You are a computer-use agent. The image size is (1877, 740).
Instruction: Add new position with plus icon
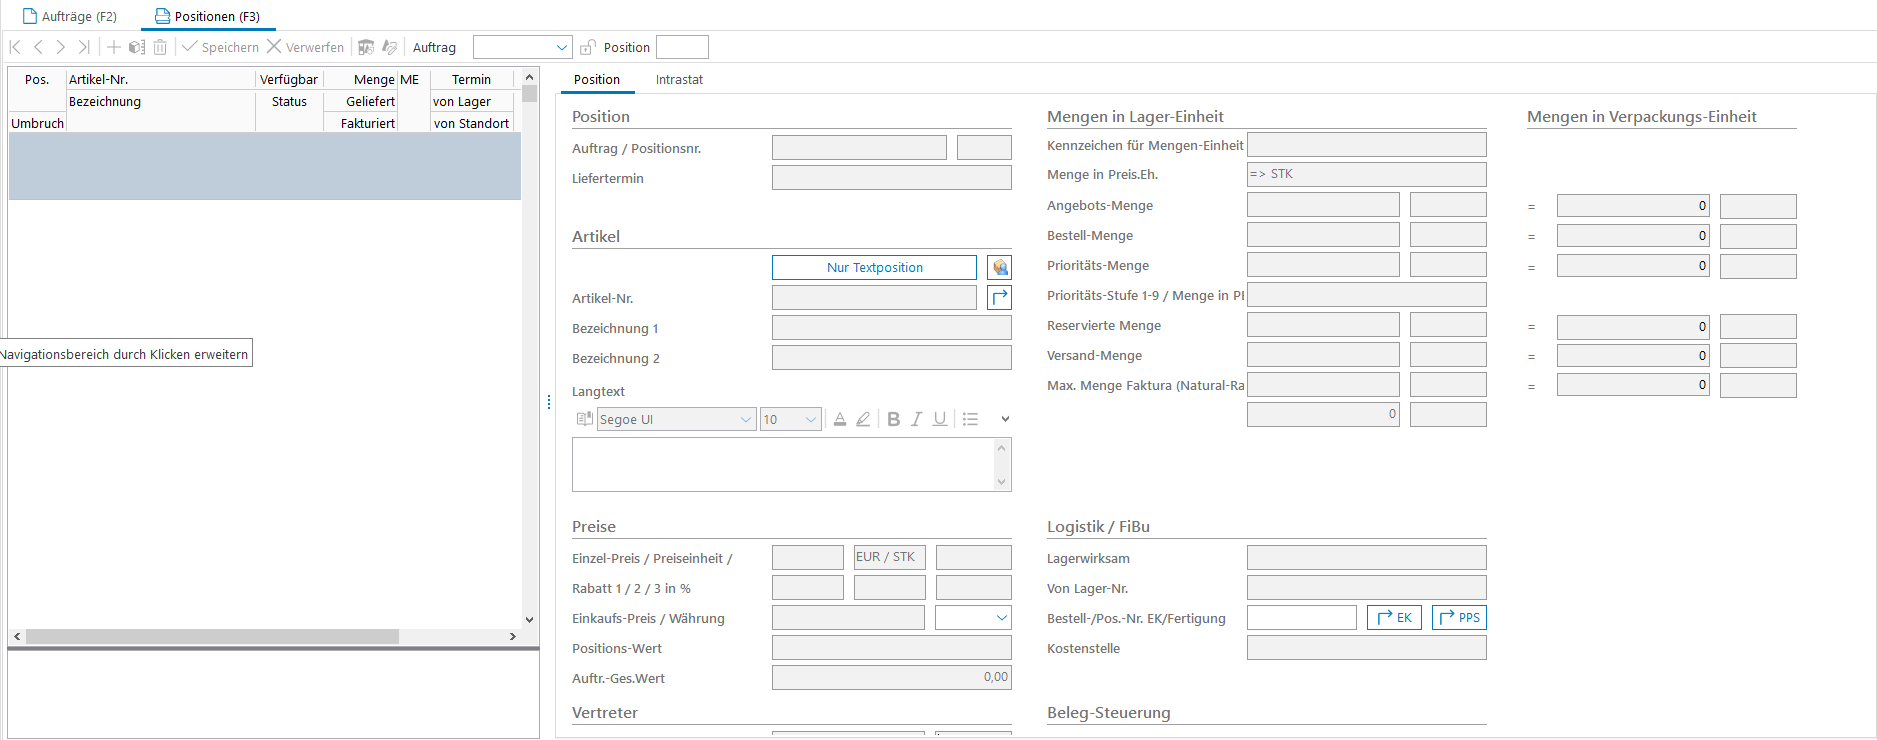tap(114, 47)
